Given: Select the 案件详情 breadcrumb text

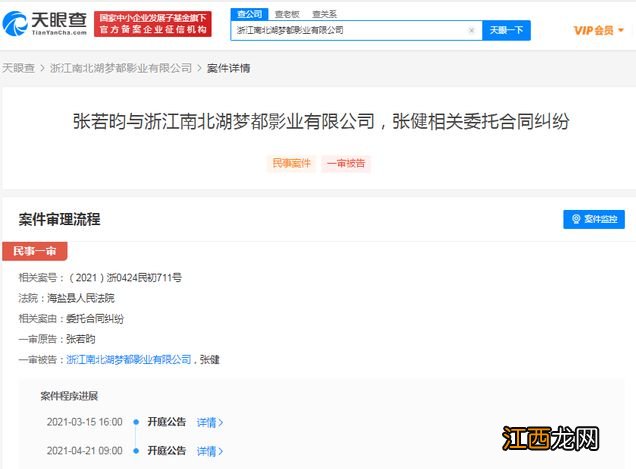Looking at the screenshot, I should tap(228, 68).
